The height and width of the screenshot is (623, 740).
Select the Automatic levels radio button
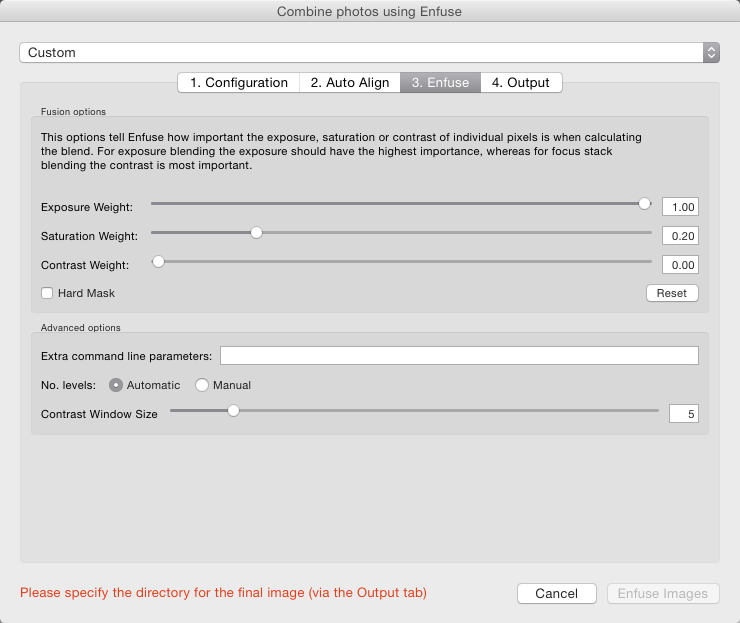(116, 385)
